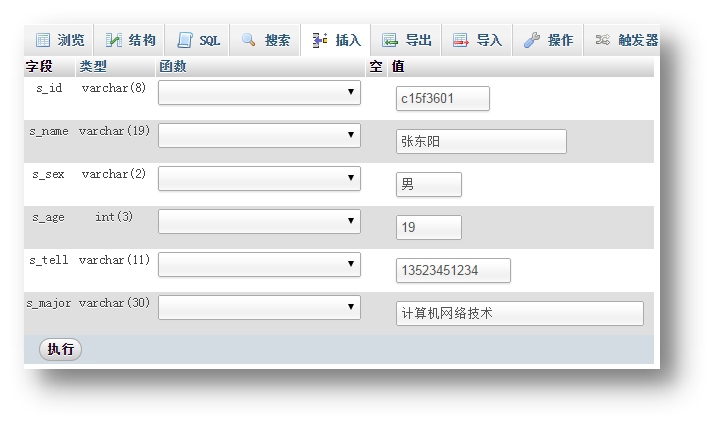Click the 类型 column header
715x424 pixels.
tap(93, 67)
